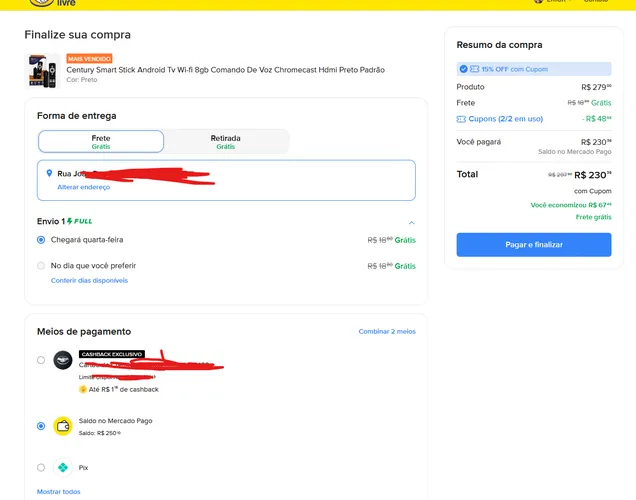Click the coupon discount - R$ 48 value
Screen dimensions: 636x500
click(597, 119)
